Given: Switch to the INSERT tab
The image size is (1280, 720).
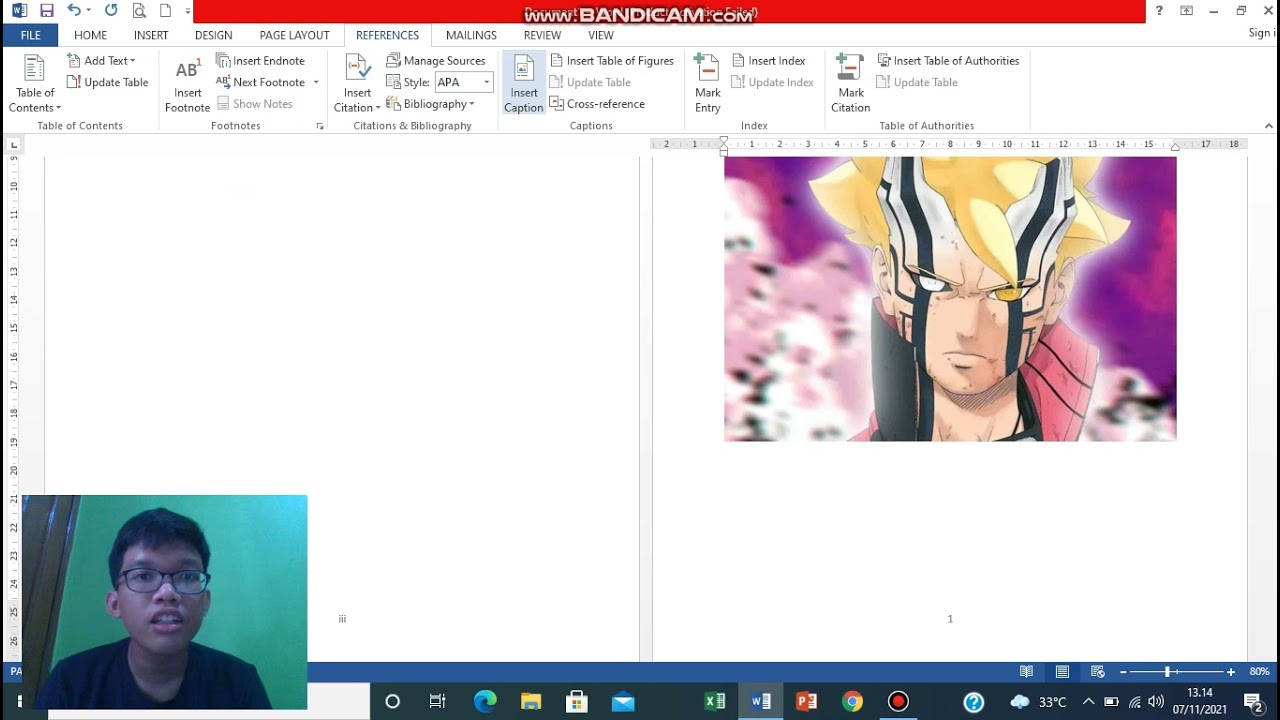Looking at the screenshot, I should (151, 35).
